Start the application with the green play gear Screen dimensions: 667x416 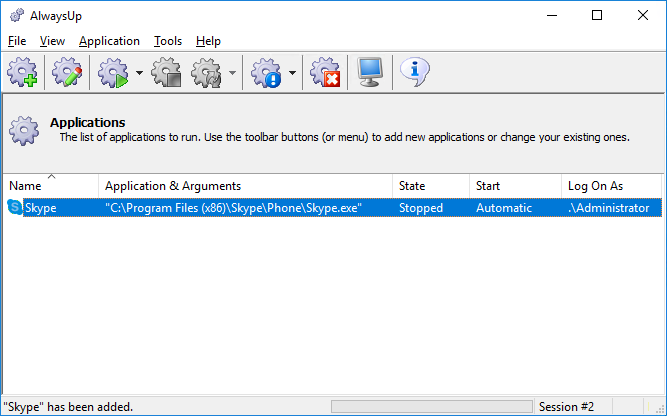(x=113, y=72)
